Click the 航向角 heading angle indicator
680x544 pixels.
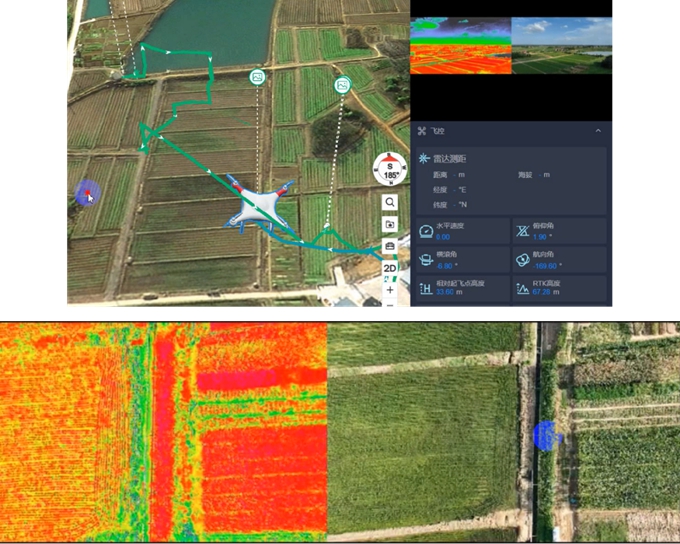click(x=558, y=260)
